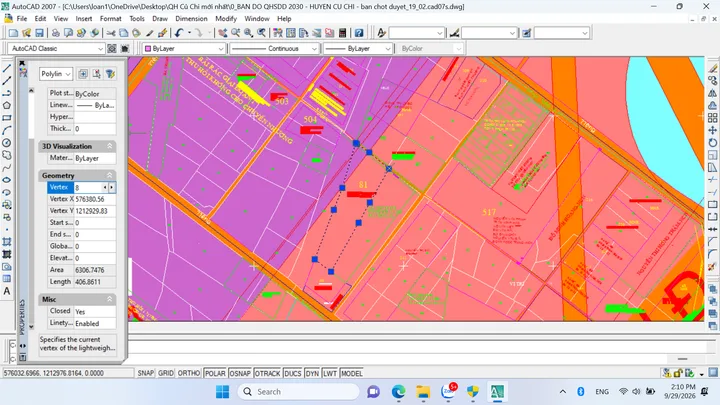Toggle LWT lineweight display

tap(330, 373)
